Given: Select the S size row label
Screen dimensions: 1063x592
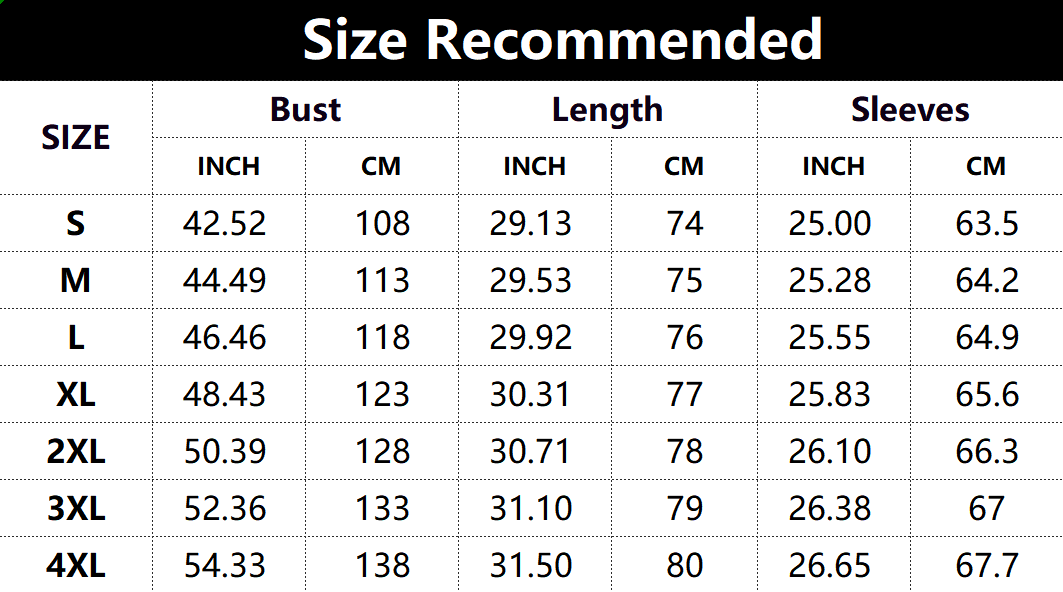Looking at the screenshot, I should point(76,223).
